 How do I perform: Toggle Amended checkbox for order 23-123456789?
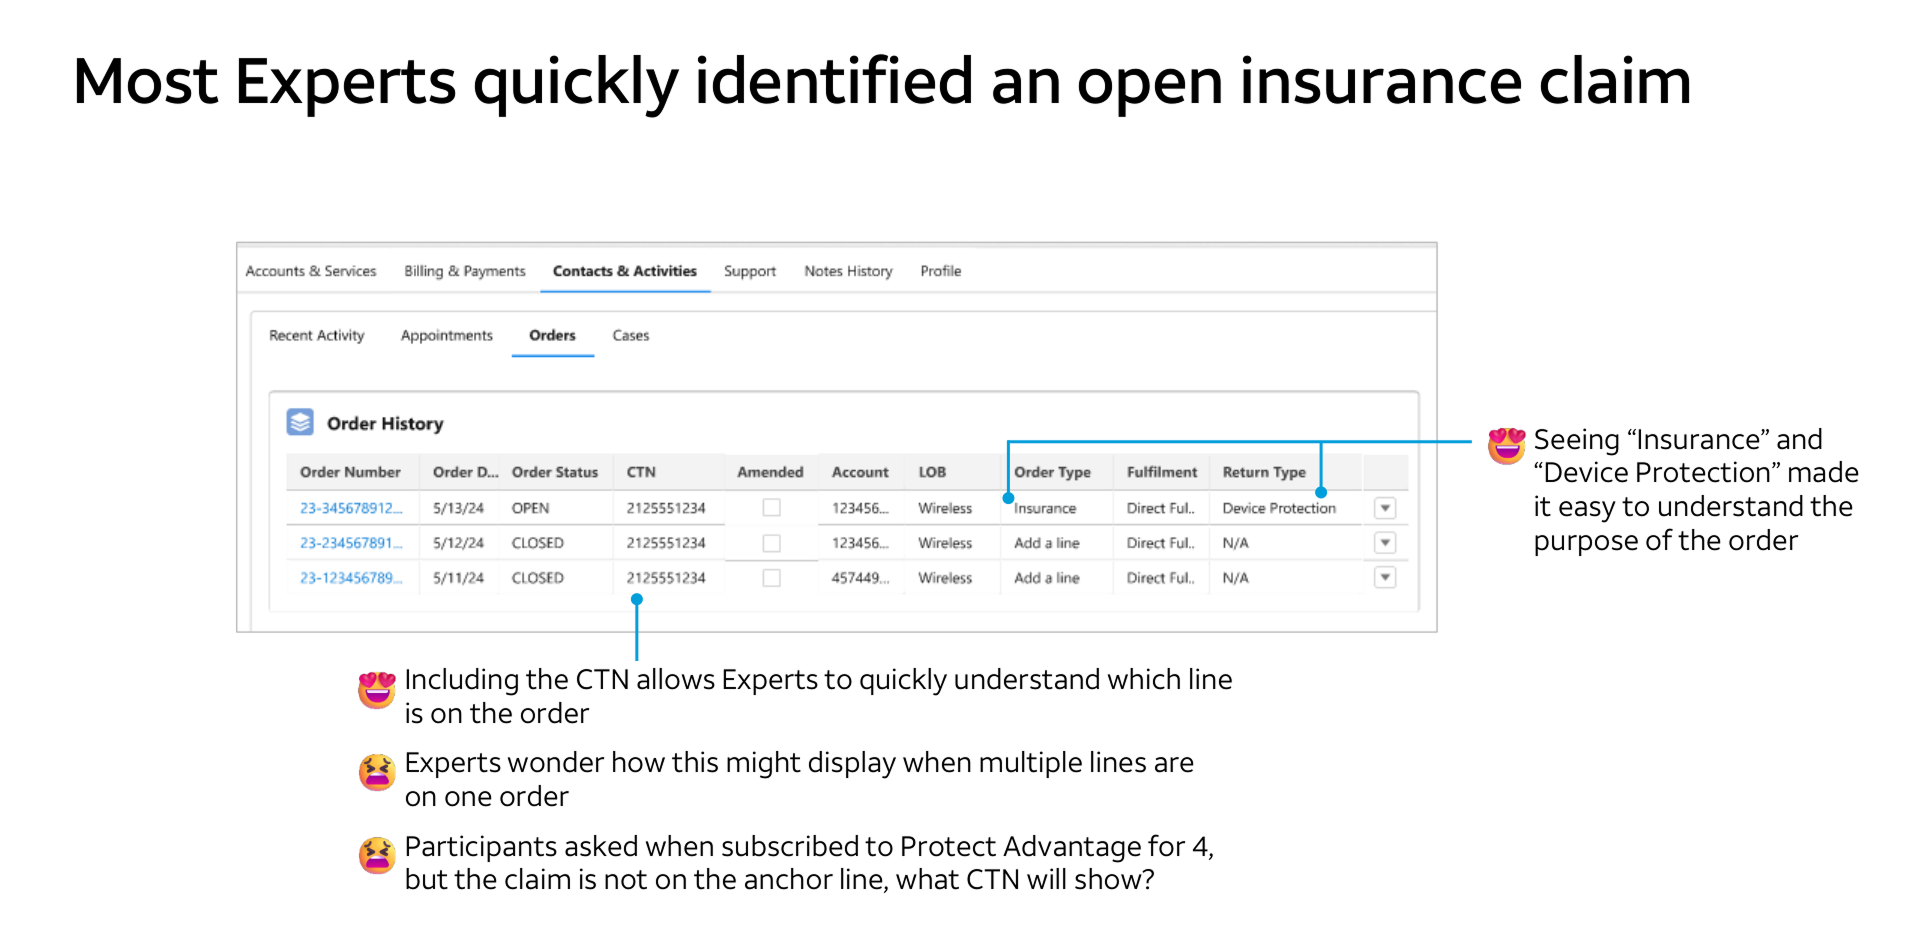click(771, 578)
